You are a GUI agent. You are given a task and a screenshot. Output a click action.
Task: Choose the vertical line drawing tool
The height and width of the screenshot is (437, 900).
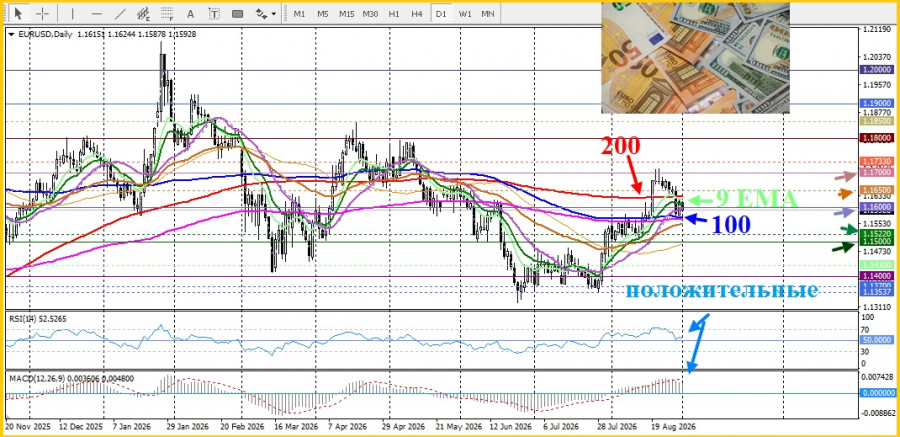[x=72, y=13]
